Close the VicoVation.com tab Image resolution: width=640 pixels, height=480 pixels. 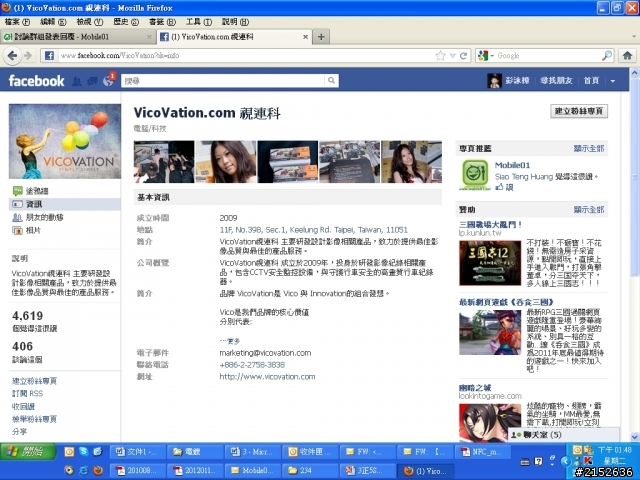(305, 37)
